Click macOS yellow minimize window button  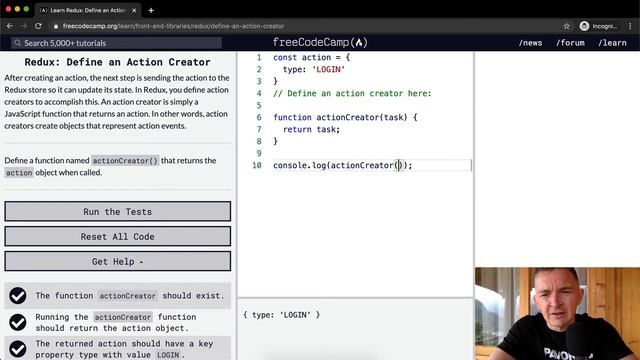(x=17, y=9)
